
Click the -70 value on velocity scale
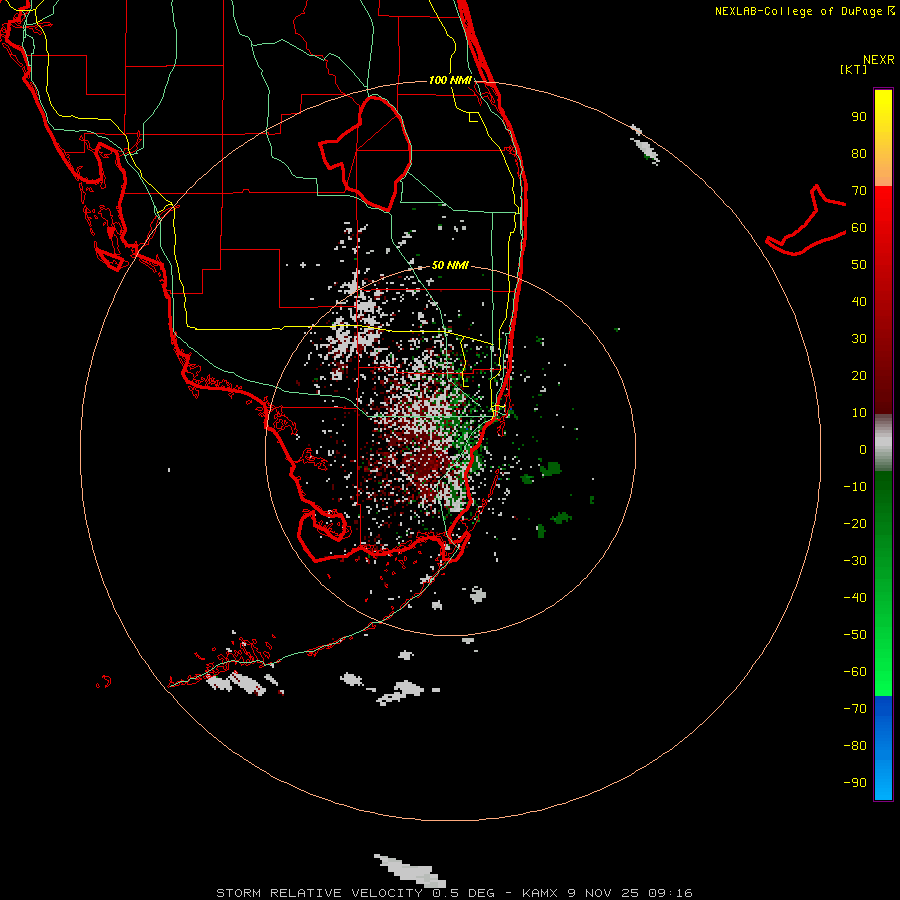click(855, 709)
